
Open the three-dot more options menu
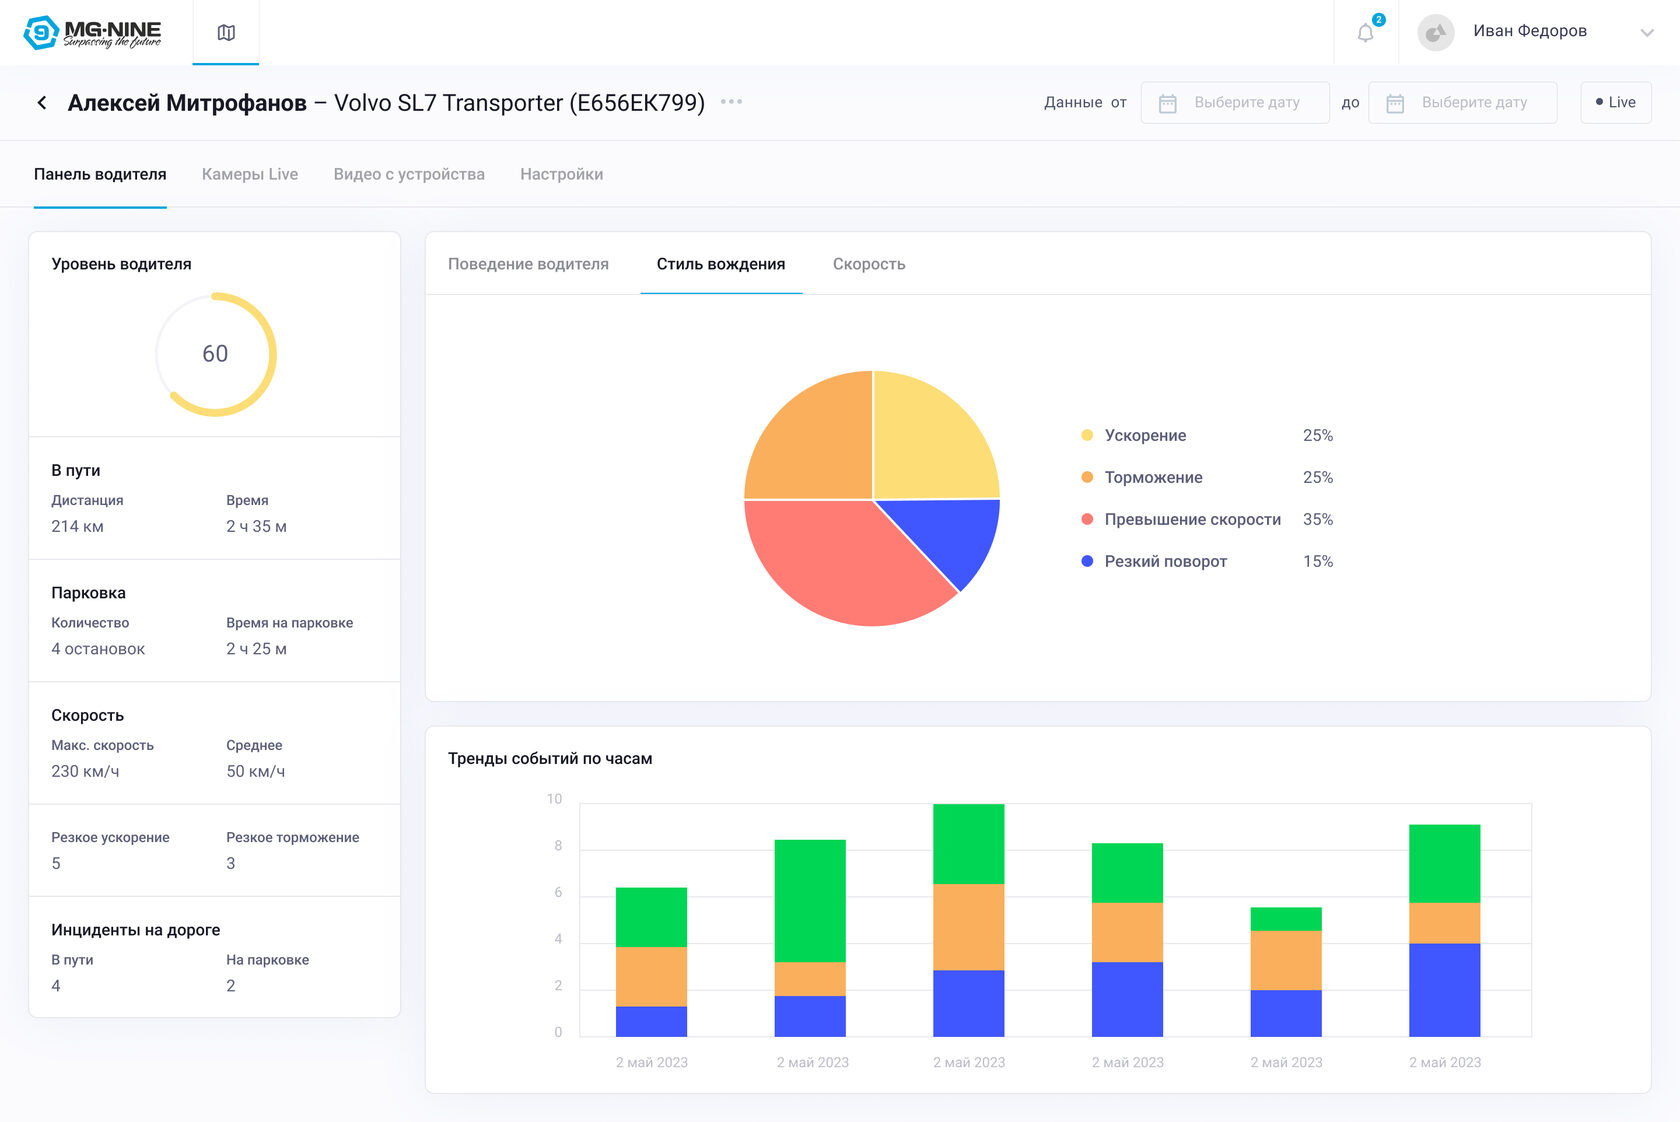pyautogui.click(x=731, y=101)
